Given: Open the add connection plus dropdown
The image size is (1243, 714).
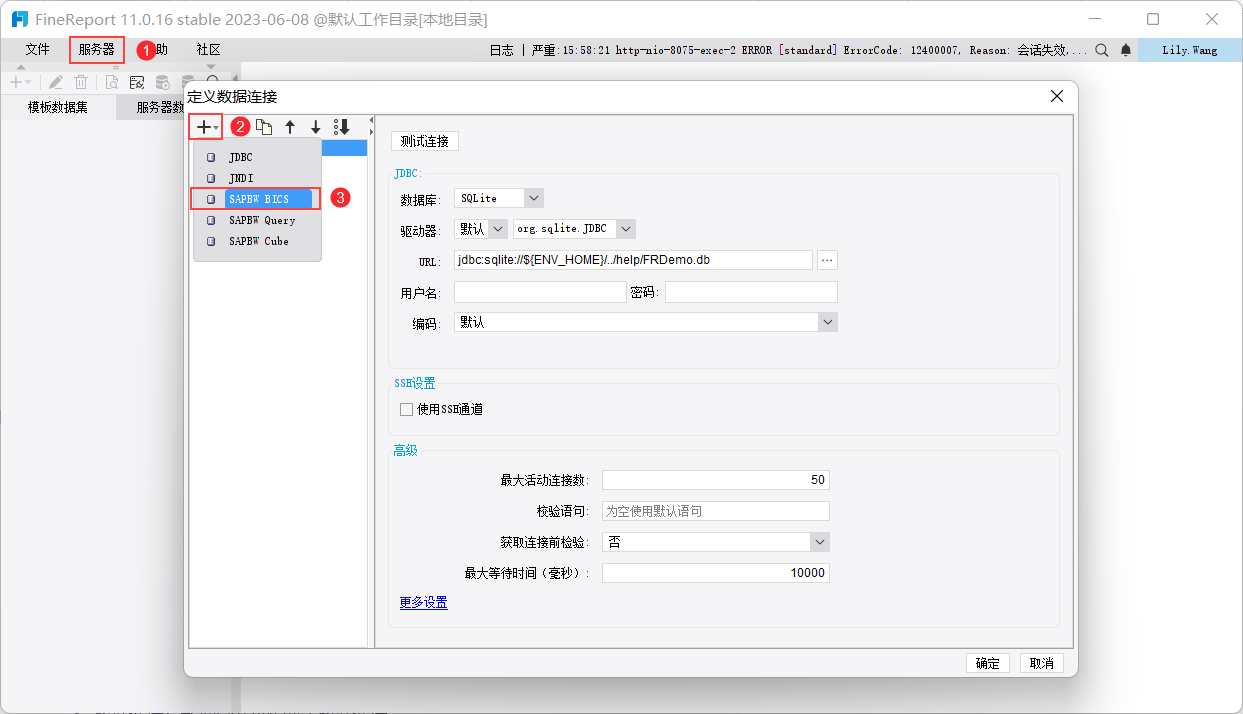Looking at the screenshot, I should [207, 127].
